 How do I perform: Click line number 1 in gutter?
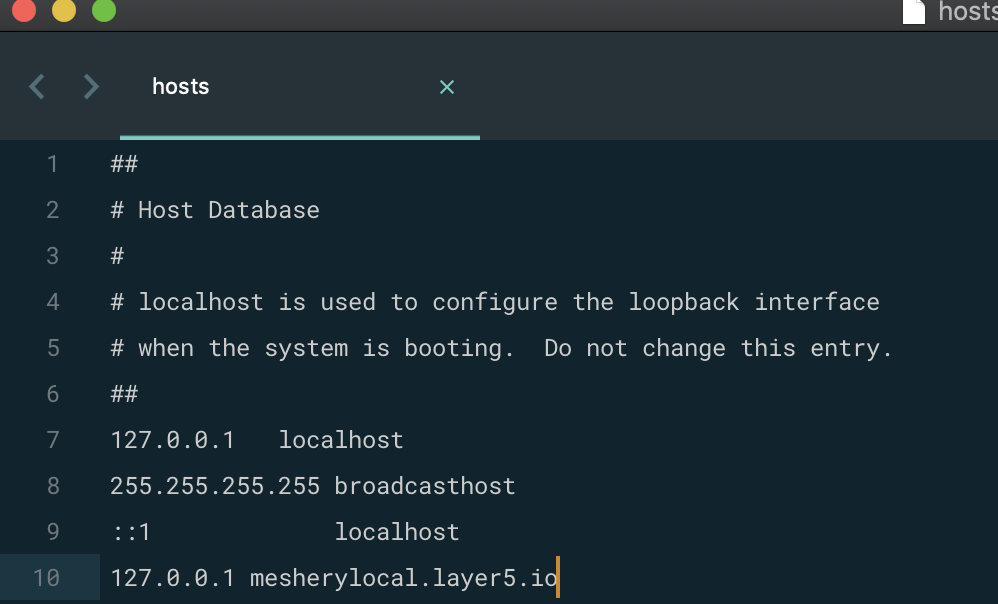pyautogui.click(x=53, y=164)
